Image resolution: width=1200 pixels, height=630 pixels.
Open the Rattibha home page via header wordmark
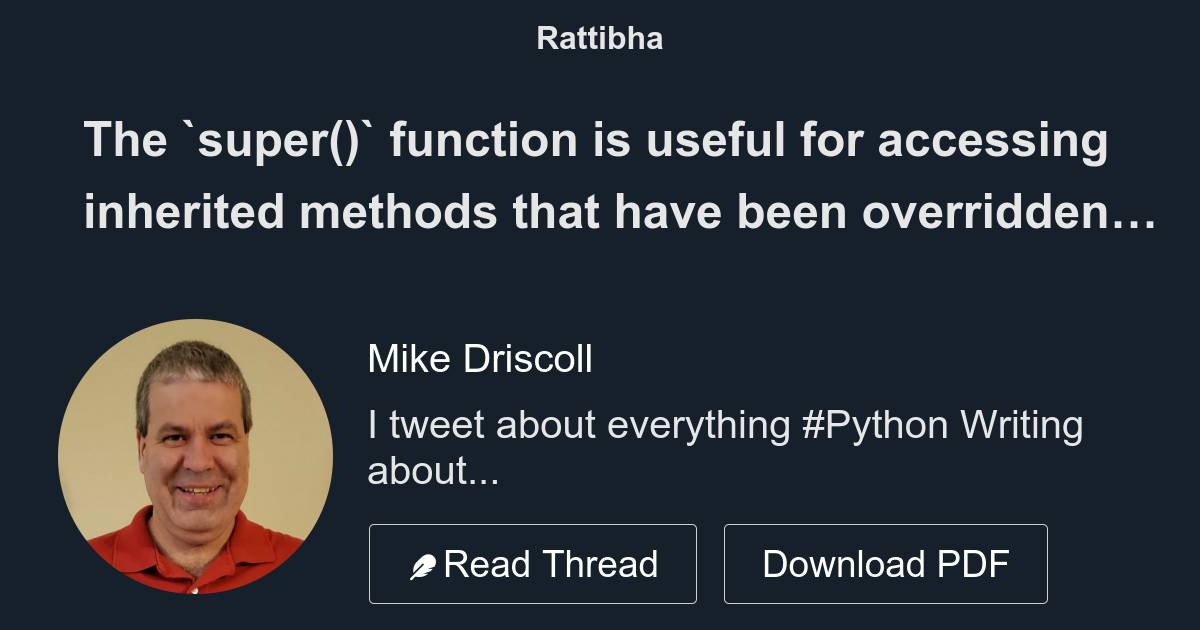(599, 39)
